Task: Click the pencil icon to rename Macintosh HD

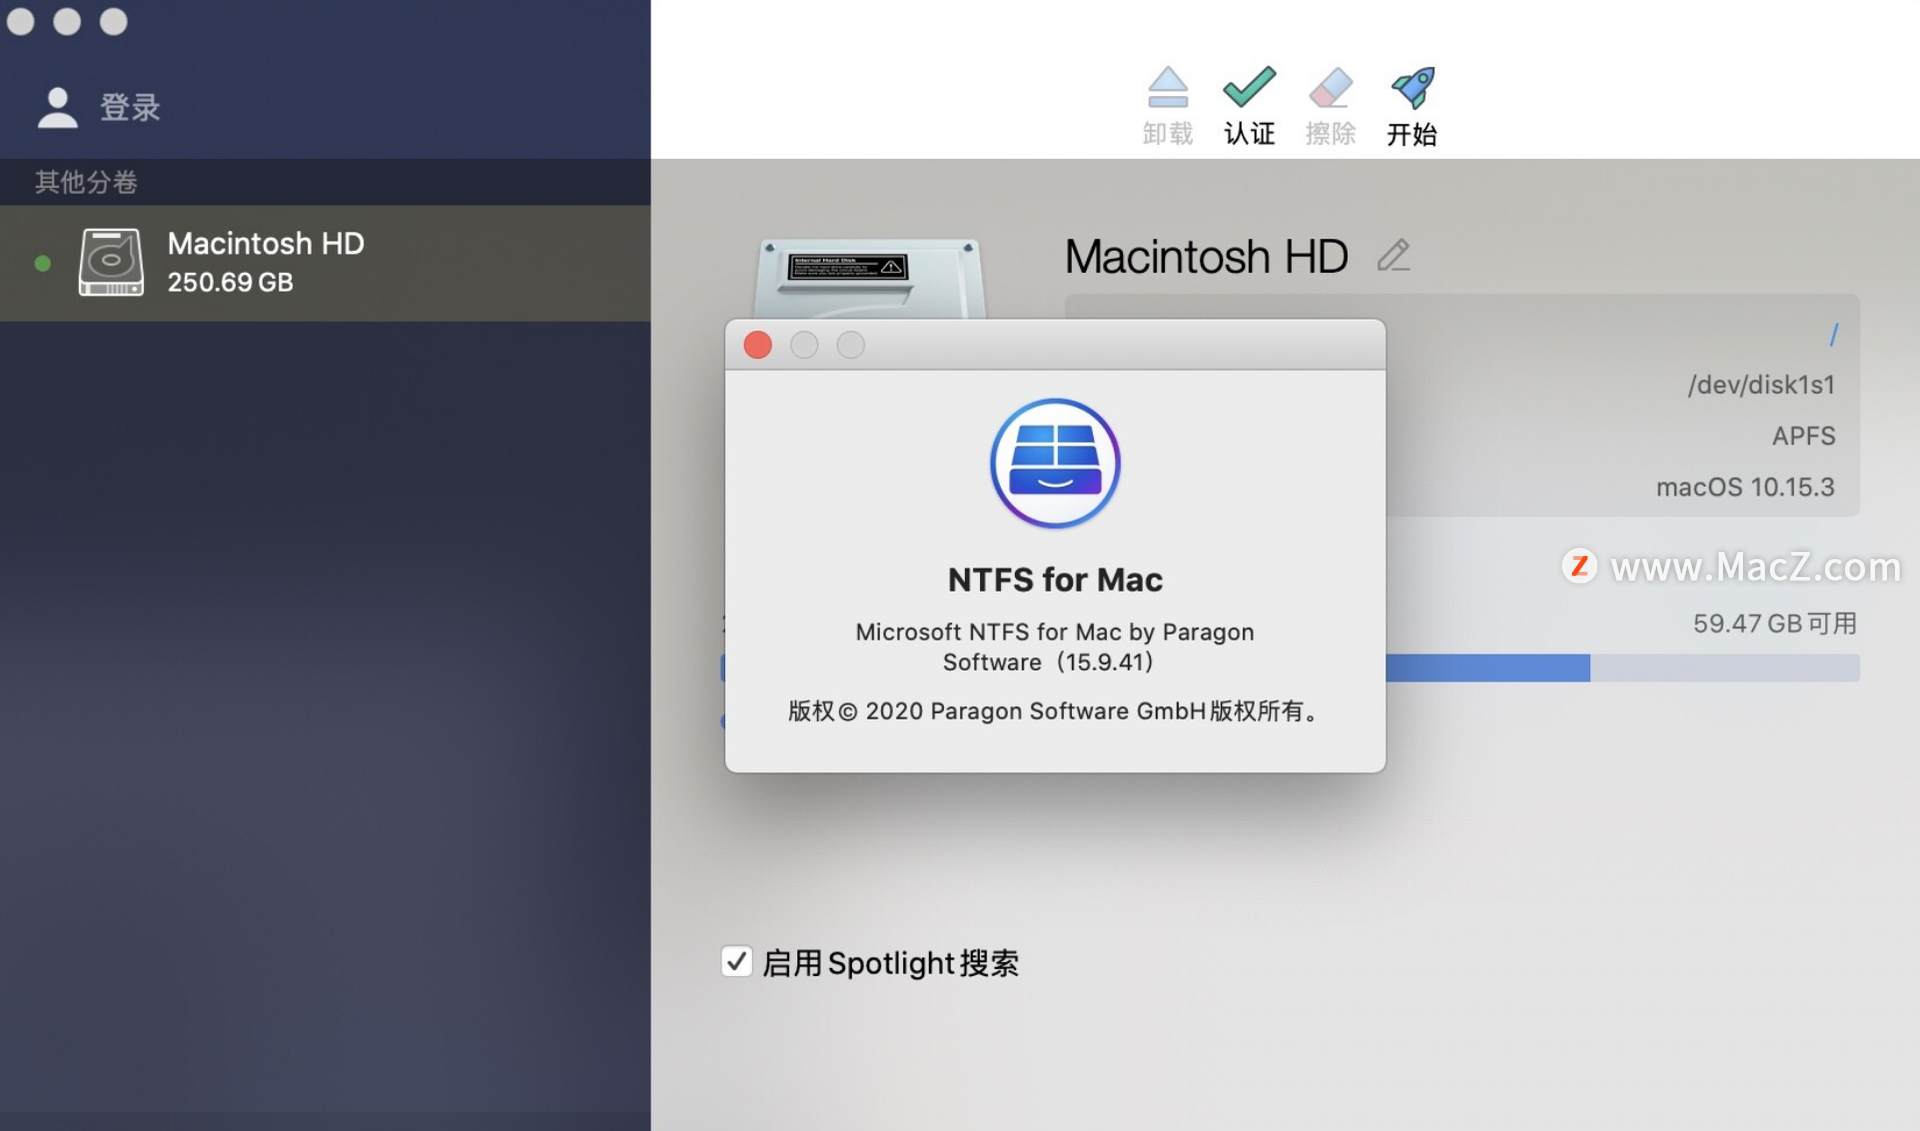Action: [1393, 255]
